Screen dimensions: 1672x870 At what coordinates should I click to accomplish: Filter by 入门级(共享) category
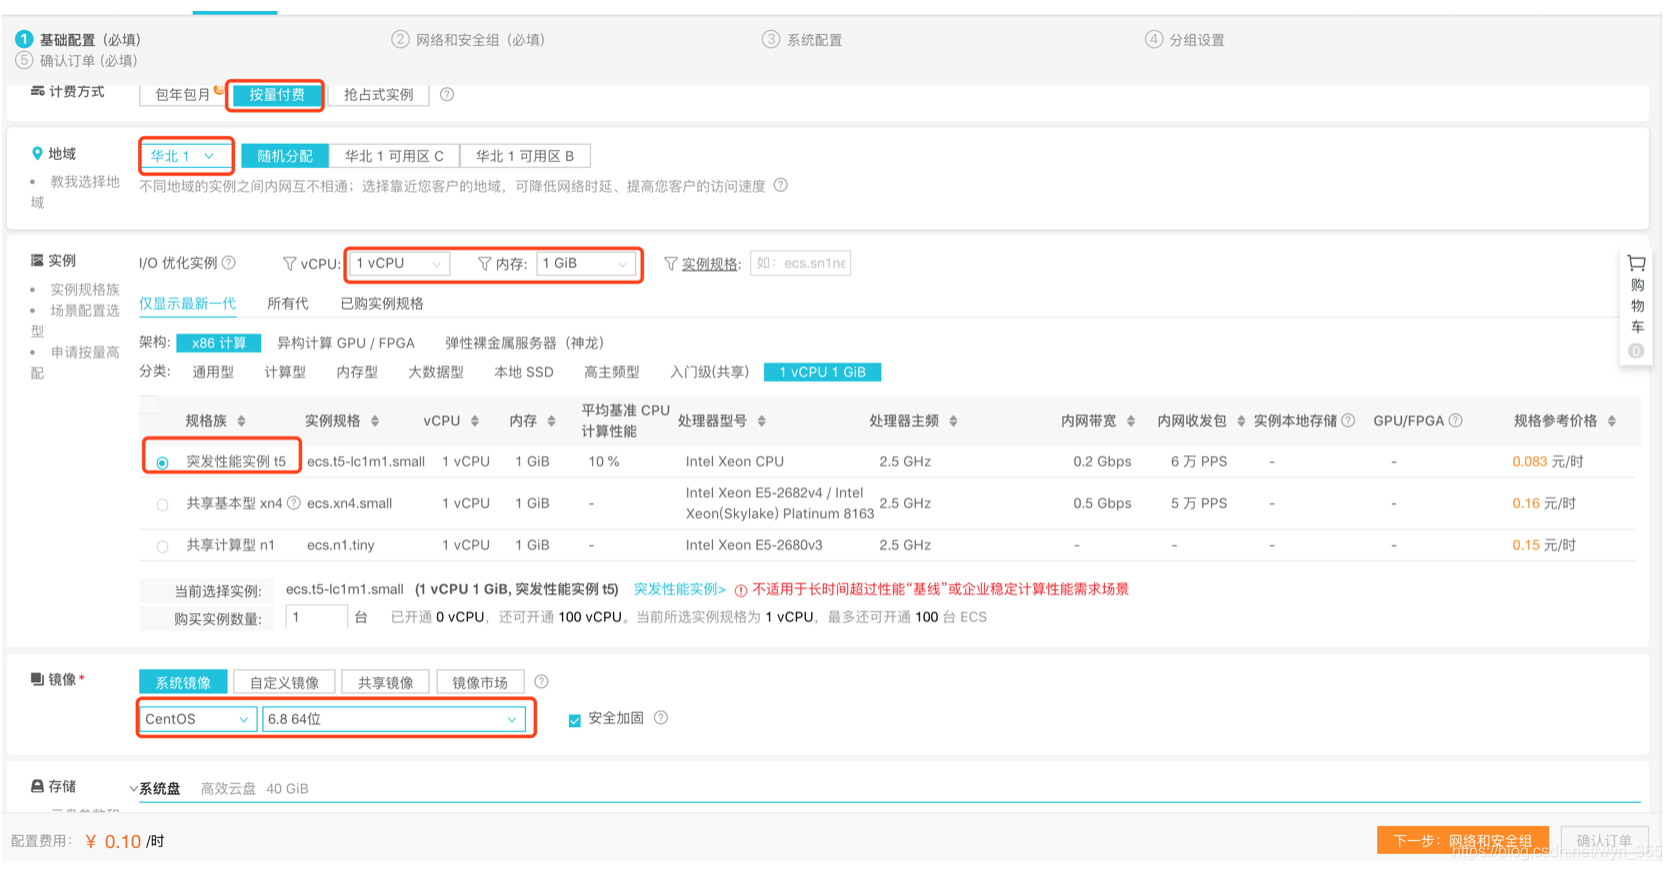(709, 372)
